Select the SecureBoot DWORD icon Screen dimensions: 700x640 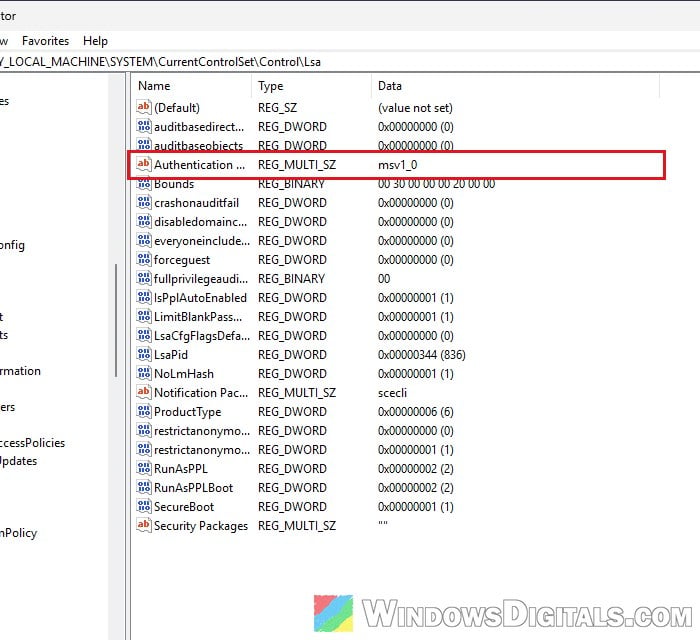(144, 507)
